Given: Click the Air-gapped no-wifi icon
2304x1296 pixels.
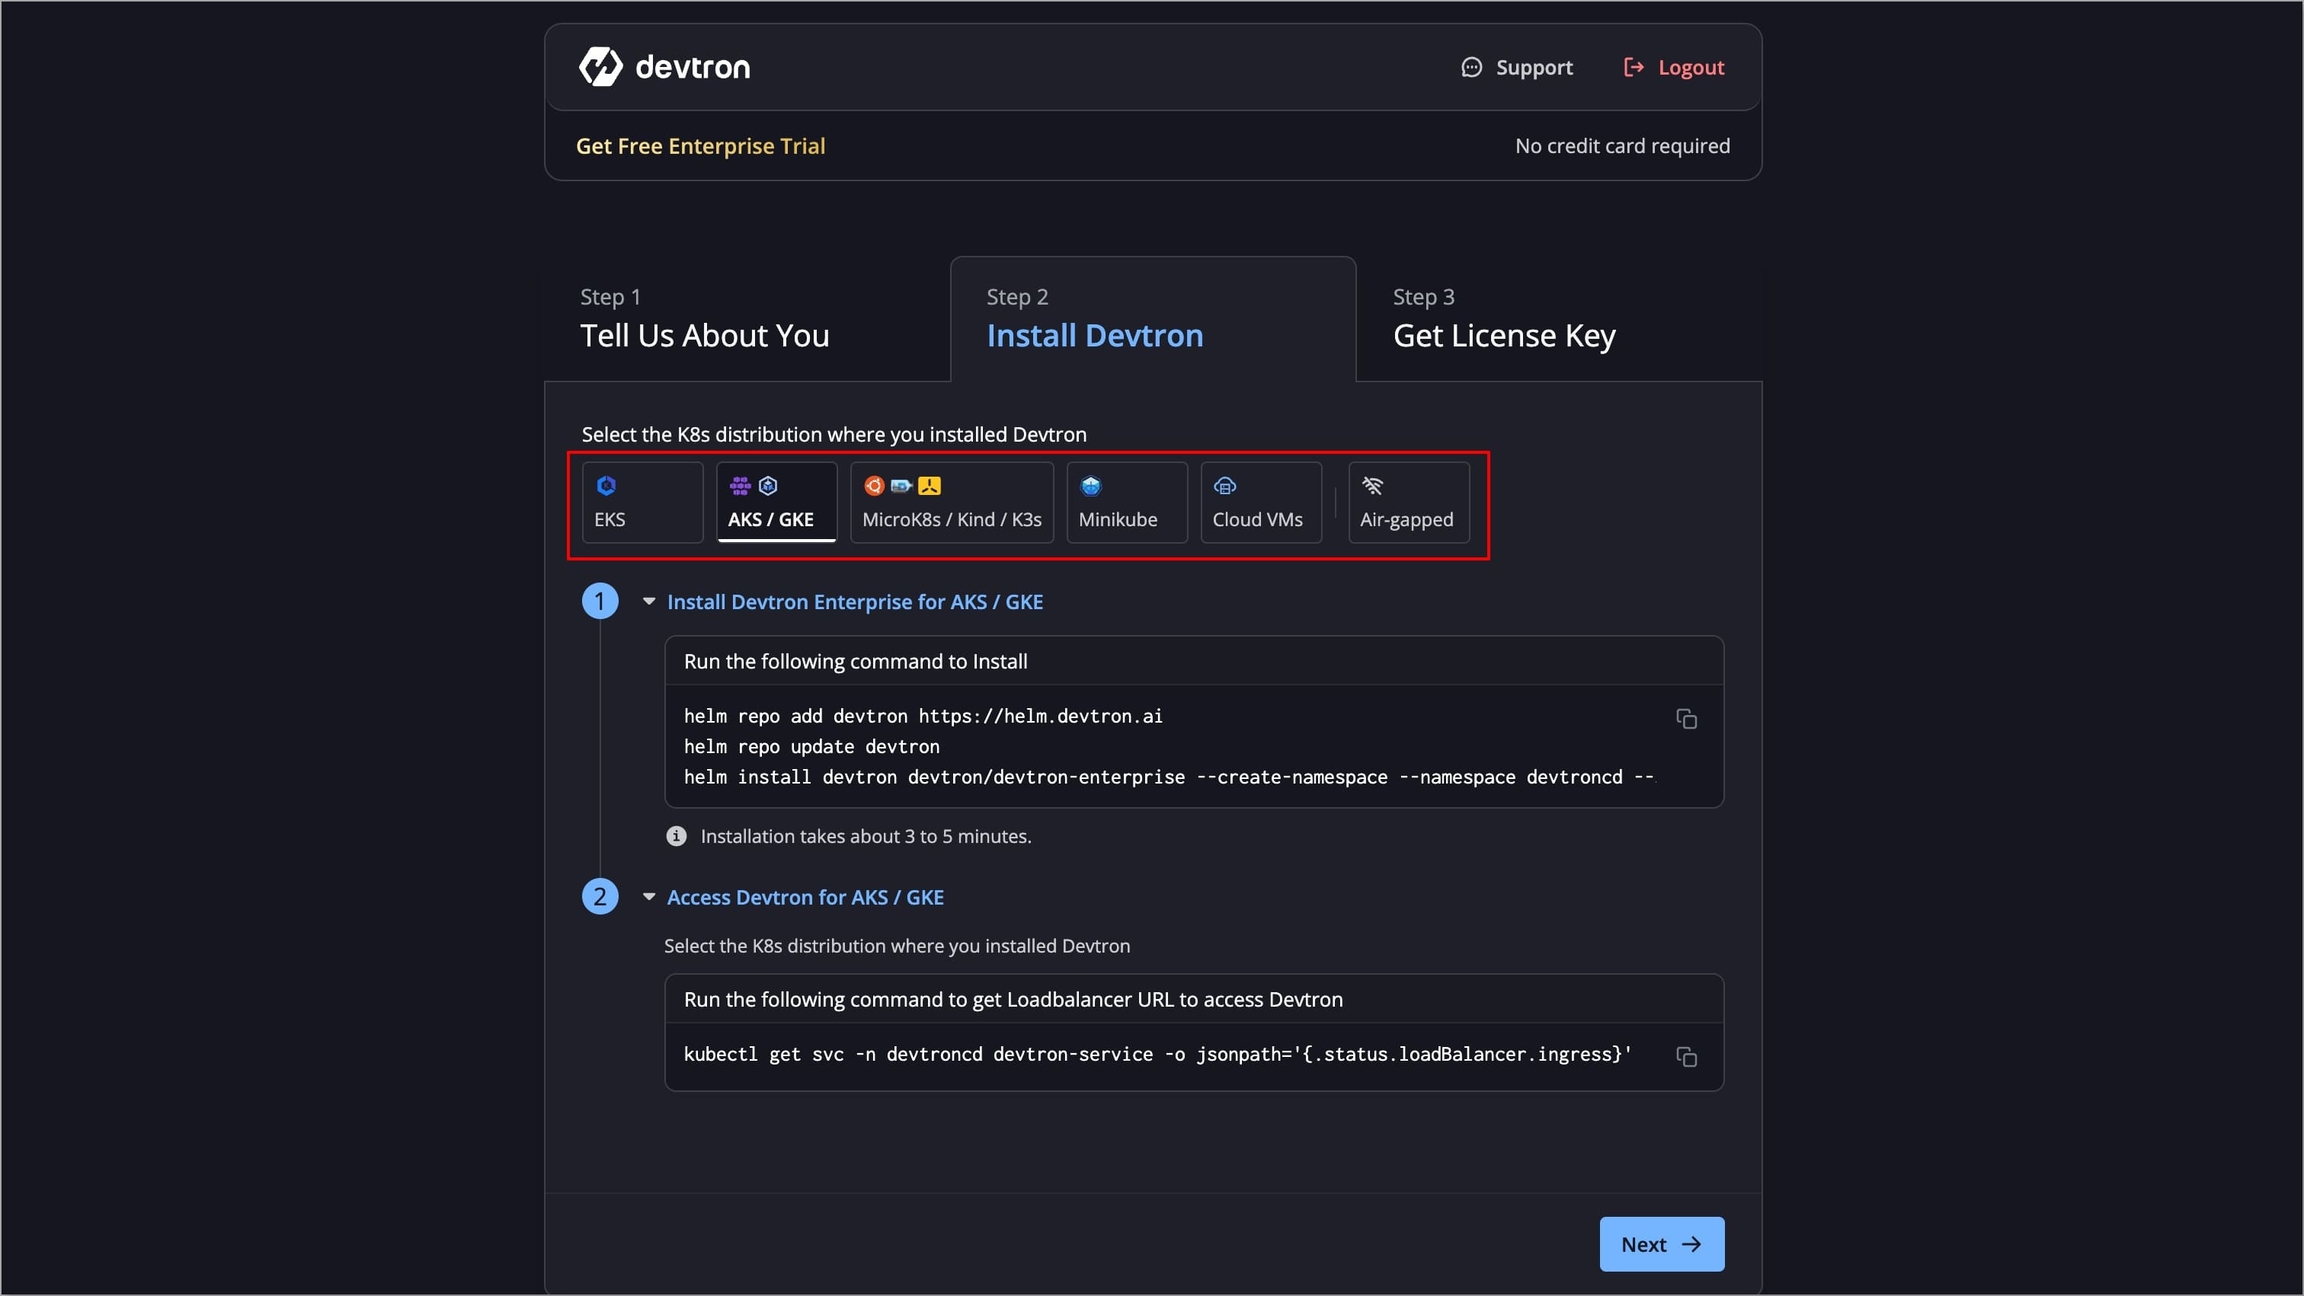Looking at the screenshot, I should (x=1373, y=486).
